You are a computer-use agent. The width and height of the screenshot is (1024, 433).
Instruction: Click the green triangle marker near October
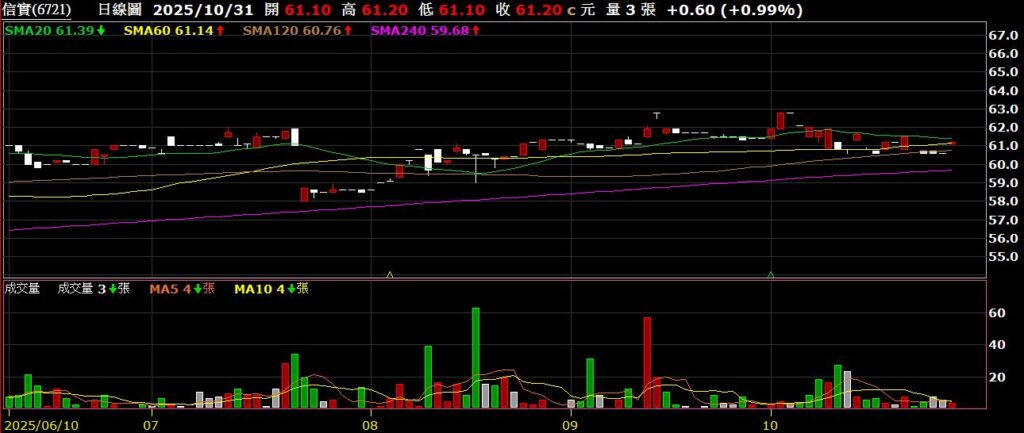[771, 273]
